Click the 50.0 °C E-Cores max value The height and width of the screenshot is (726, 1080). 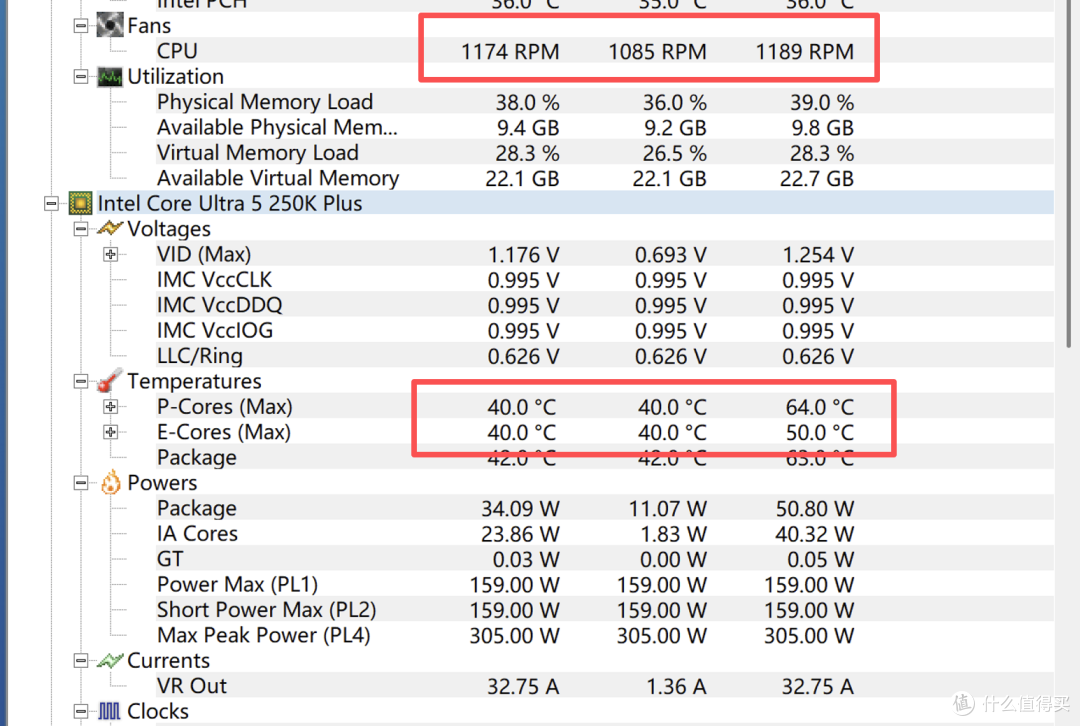point(820,433)
